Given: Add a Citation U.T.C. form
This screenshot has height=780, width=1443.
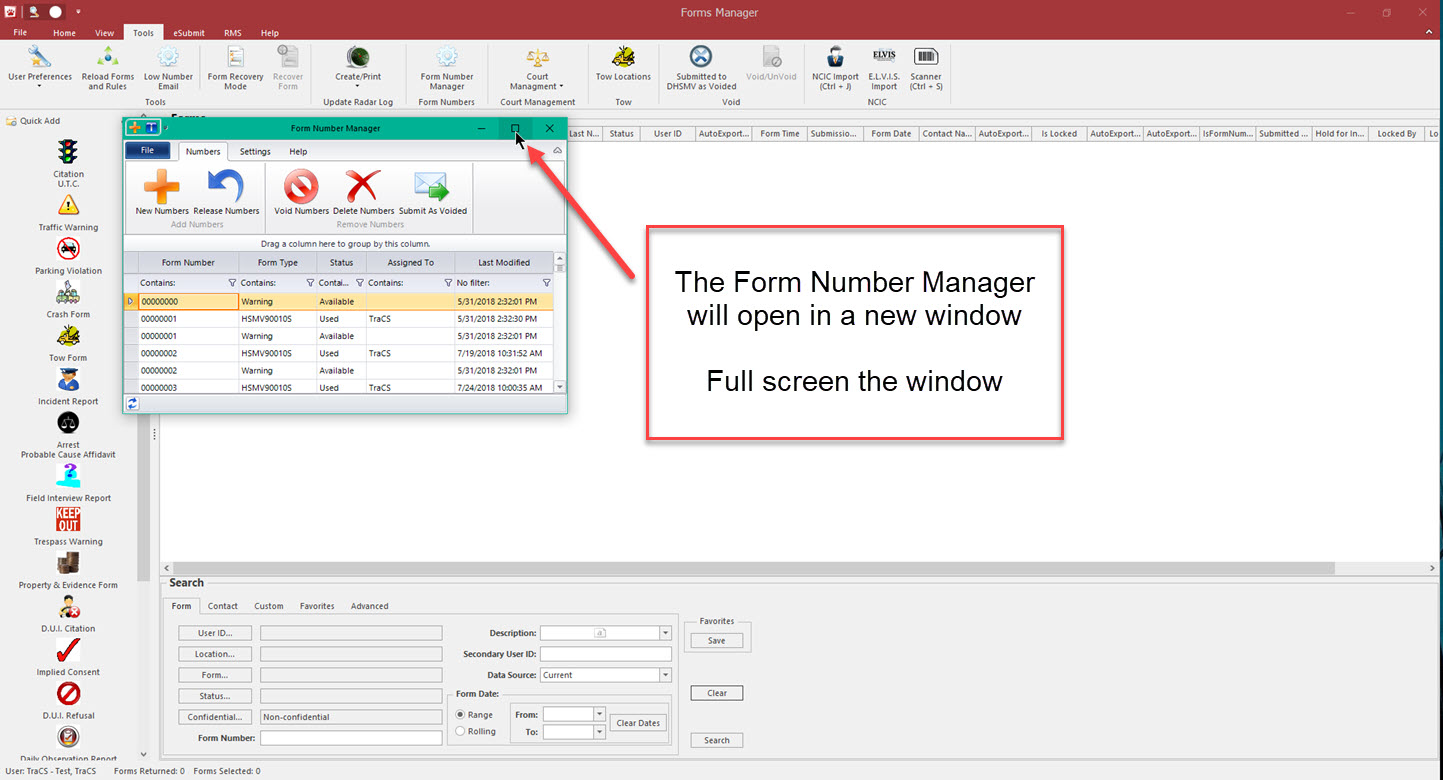Looking at the screenshot, I should tap(68, 153).
